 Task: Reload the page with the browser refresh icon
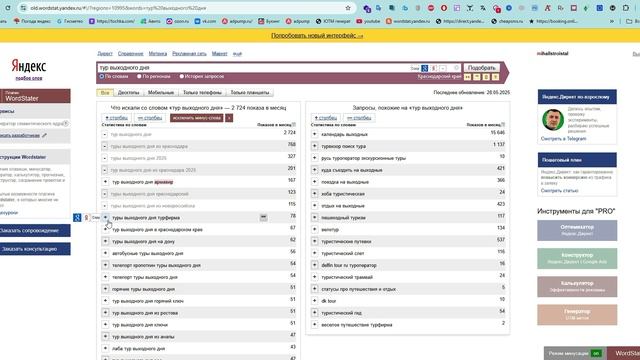point(7,8)
